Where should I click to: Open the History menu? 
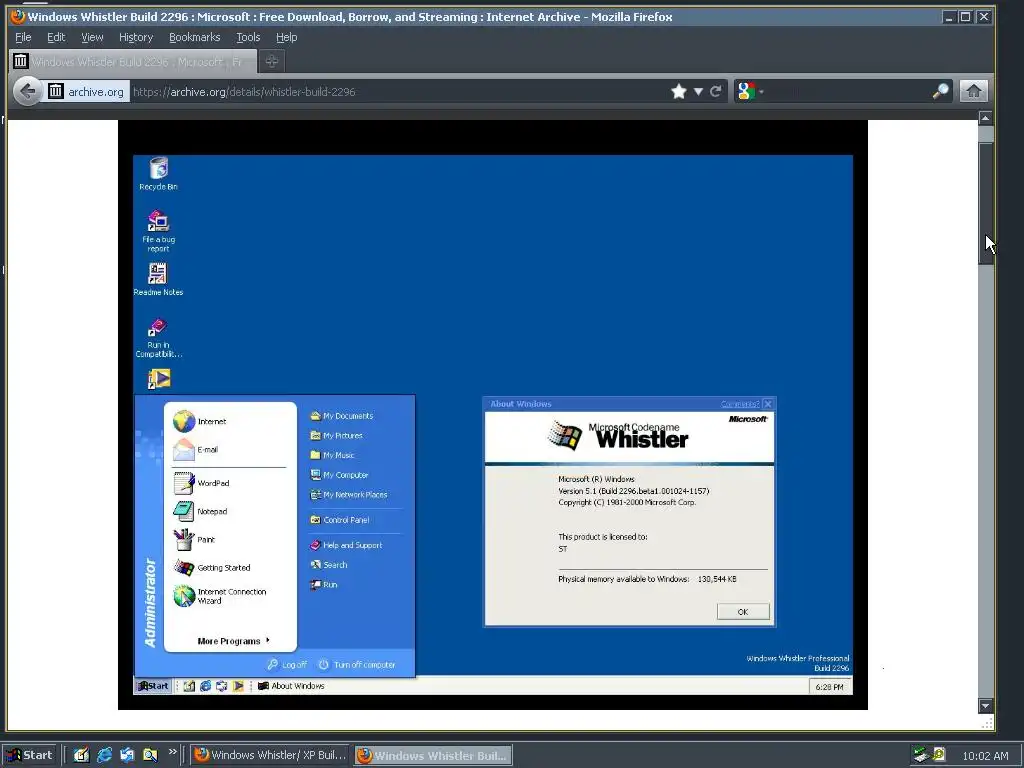pos(136,37)
